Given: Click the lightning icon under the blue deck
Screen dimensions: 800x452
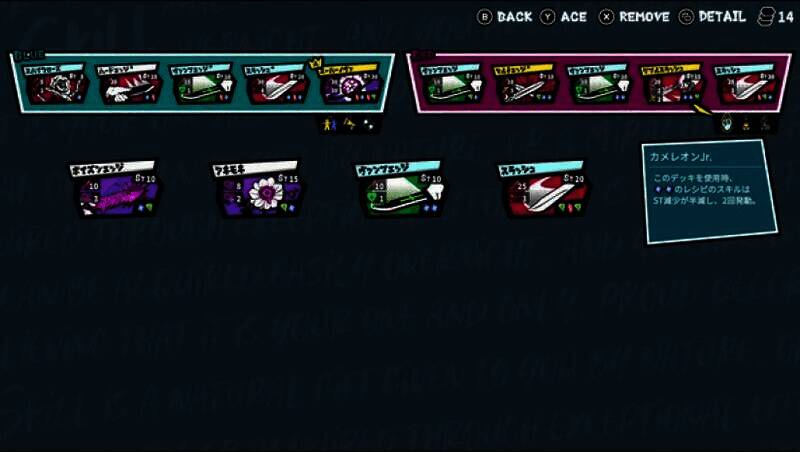Looking at the screenshot, I should (349, 124).
